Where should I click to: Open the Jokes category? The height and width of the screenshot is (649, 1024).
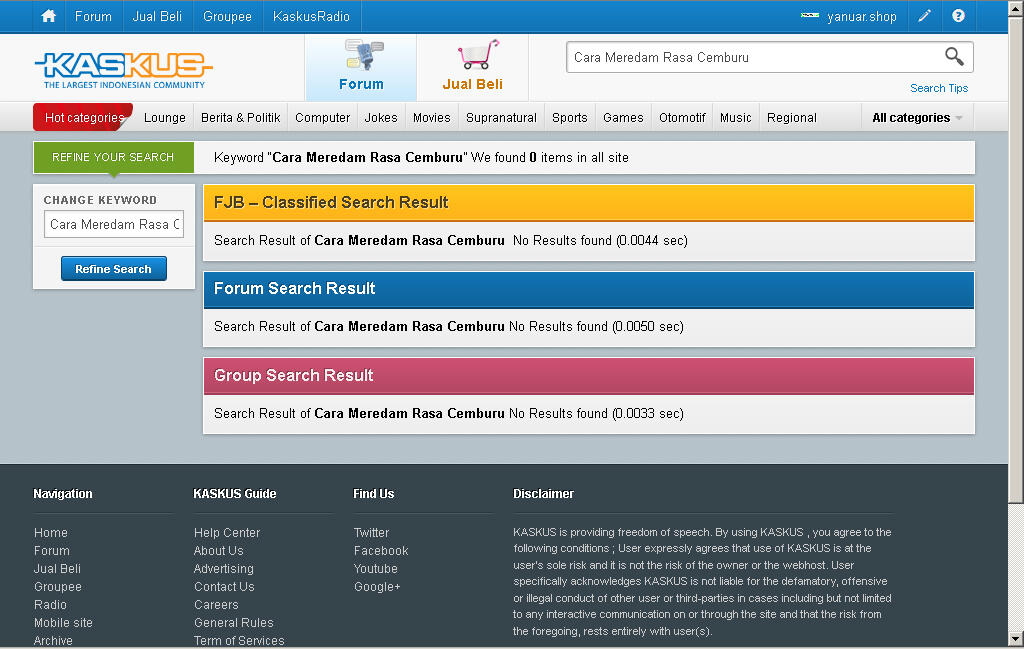click(x=381, y=118)
